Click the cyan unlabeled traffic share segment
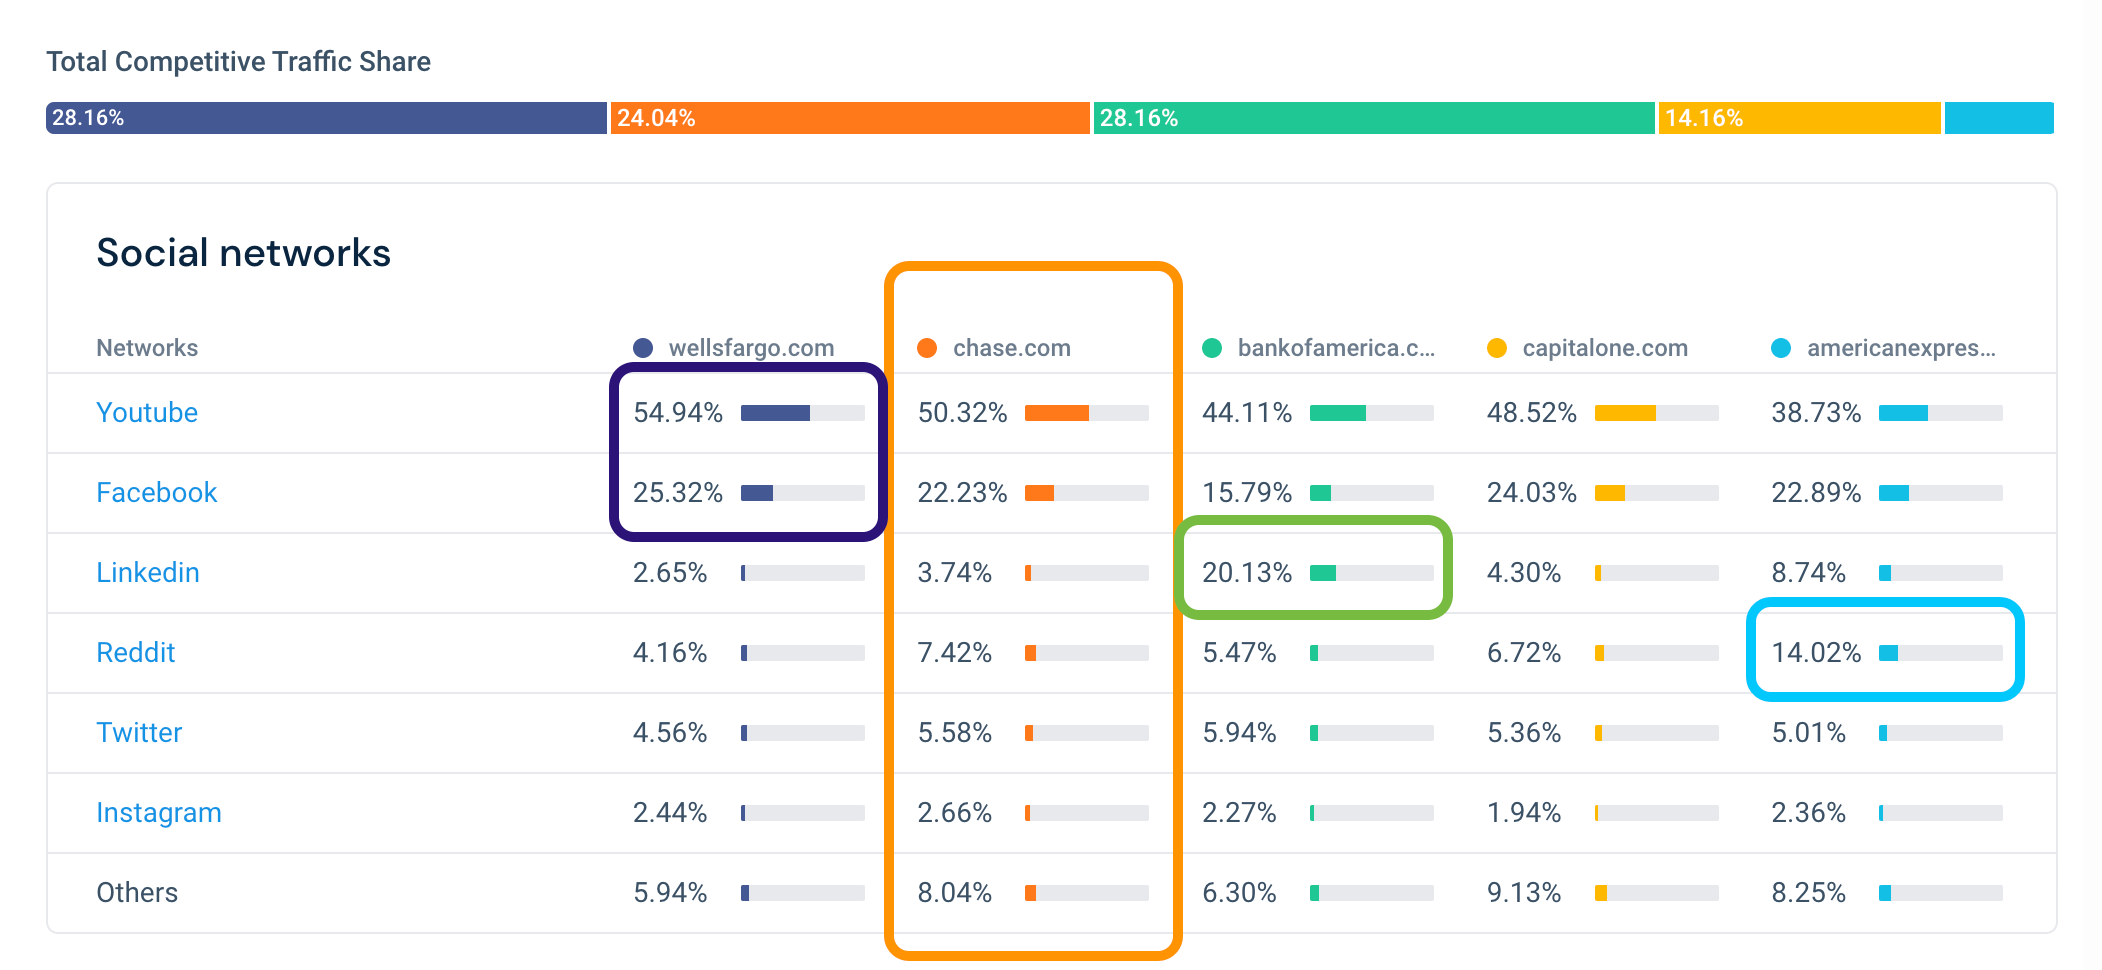The height and width of the screenshot is (970, 2102). (1999, 118)
